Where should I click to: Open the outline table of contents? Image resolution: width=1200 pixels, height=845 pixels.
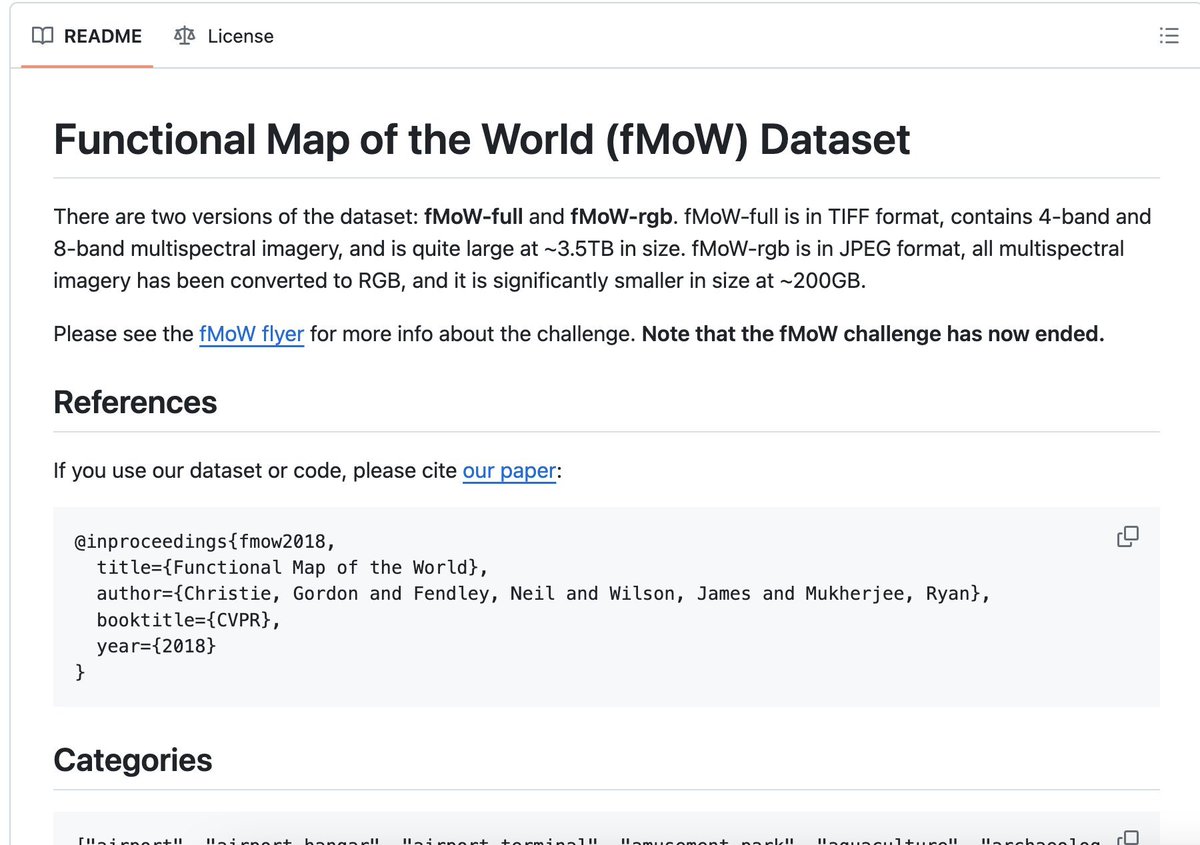click(x=1168, y=36)
